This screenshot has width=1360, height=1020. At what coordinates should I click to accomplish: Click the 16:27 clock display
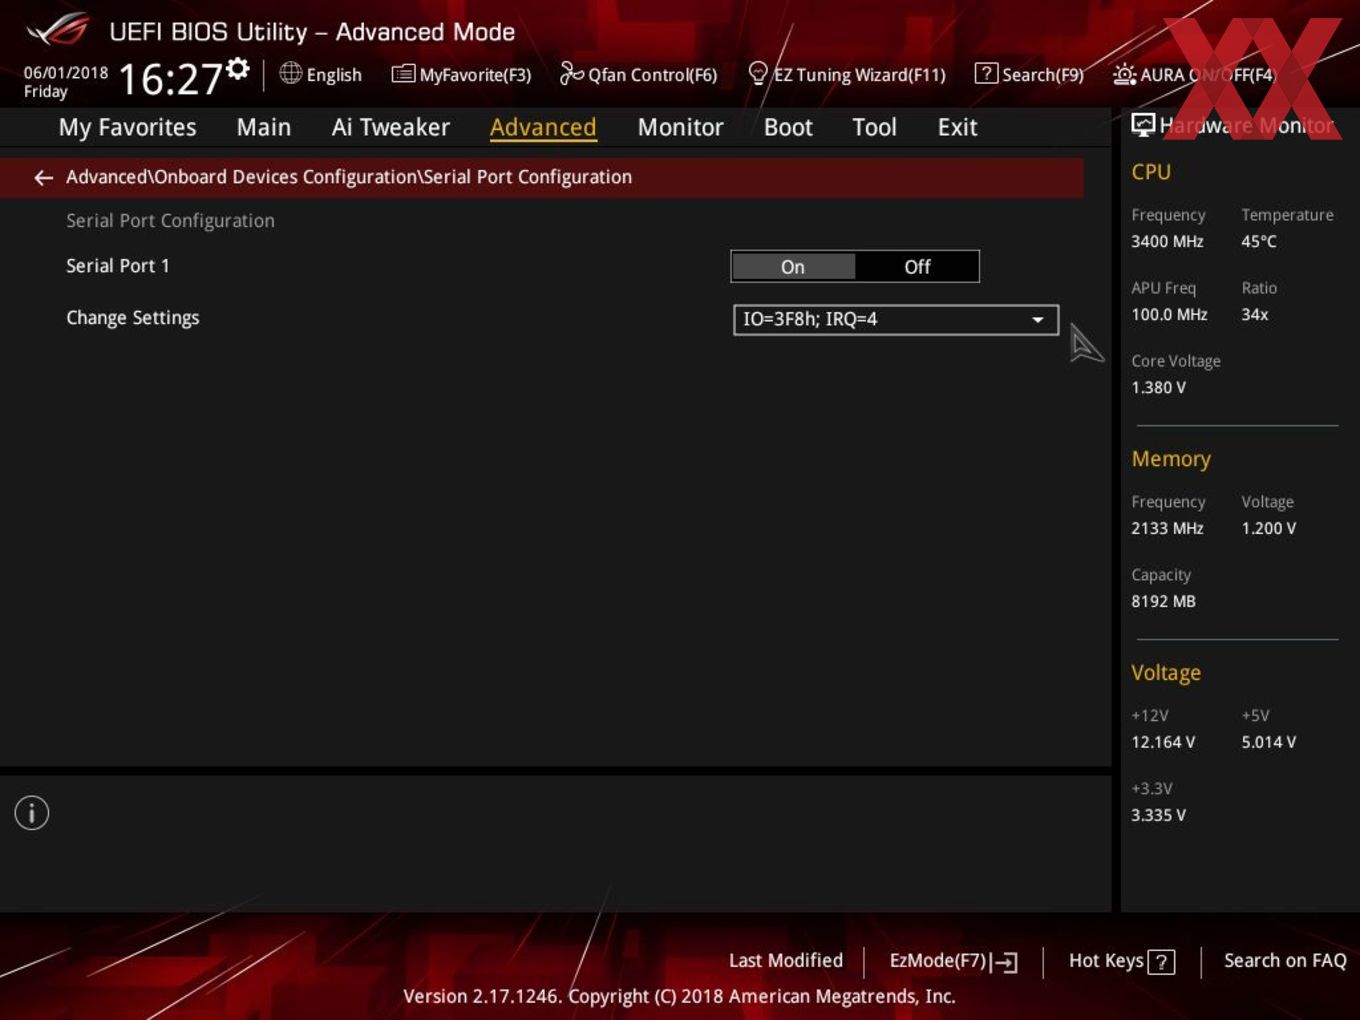170,79
